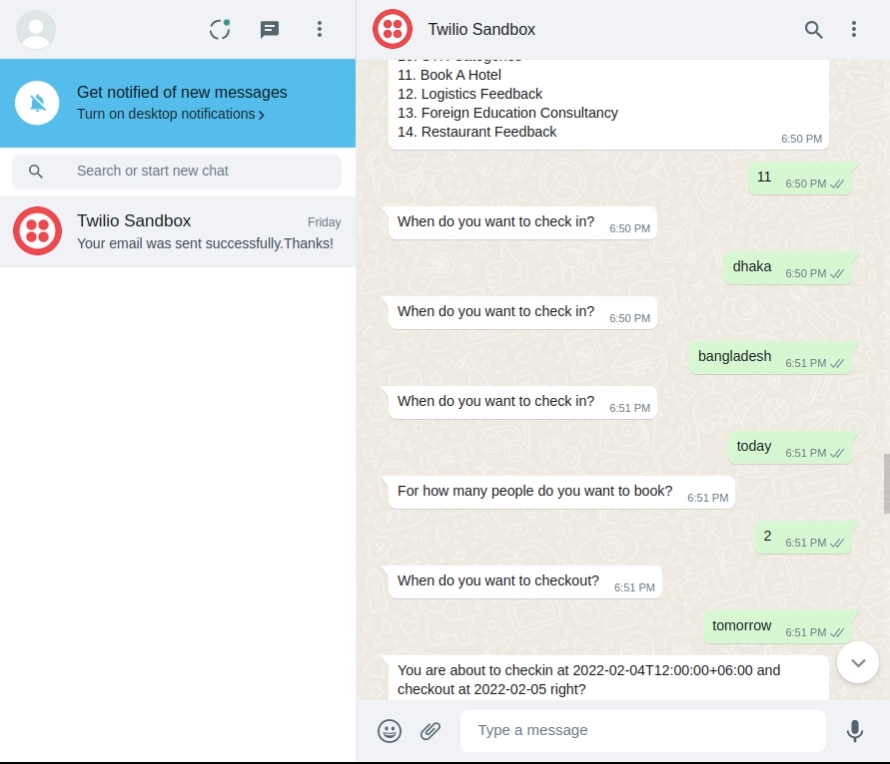
Task: Click the search magnifier icon in the sidebar
Action: point(36,171)
